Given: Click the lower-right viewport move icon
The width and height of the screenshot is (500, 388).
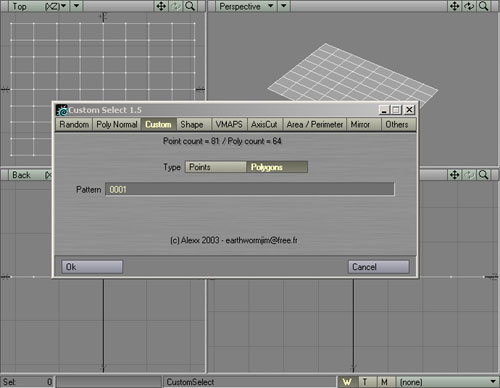Looking at the screenshot, I should (455, 175).
